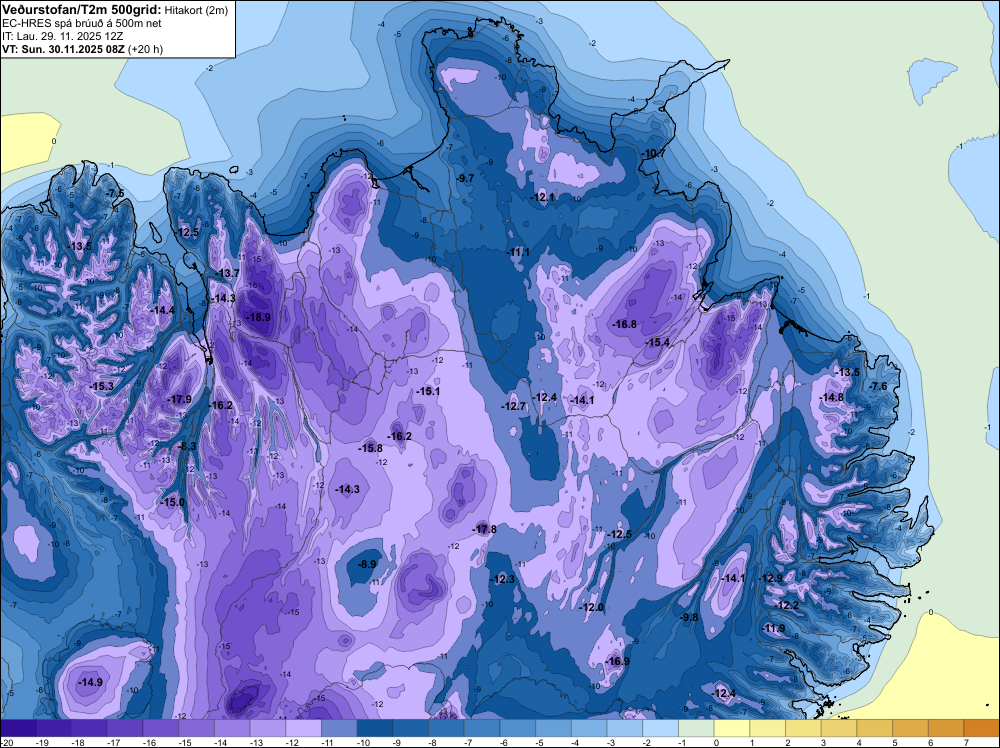Click the '(+20 h)' forecast offset text
The height and width of the screenshot is (748, 1000).
point(145,49)
